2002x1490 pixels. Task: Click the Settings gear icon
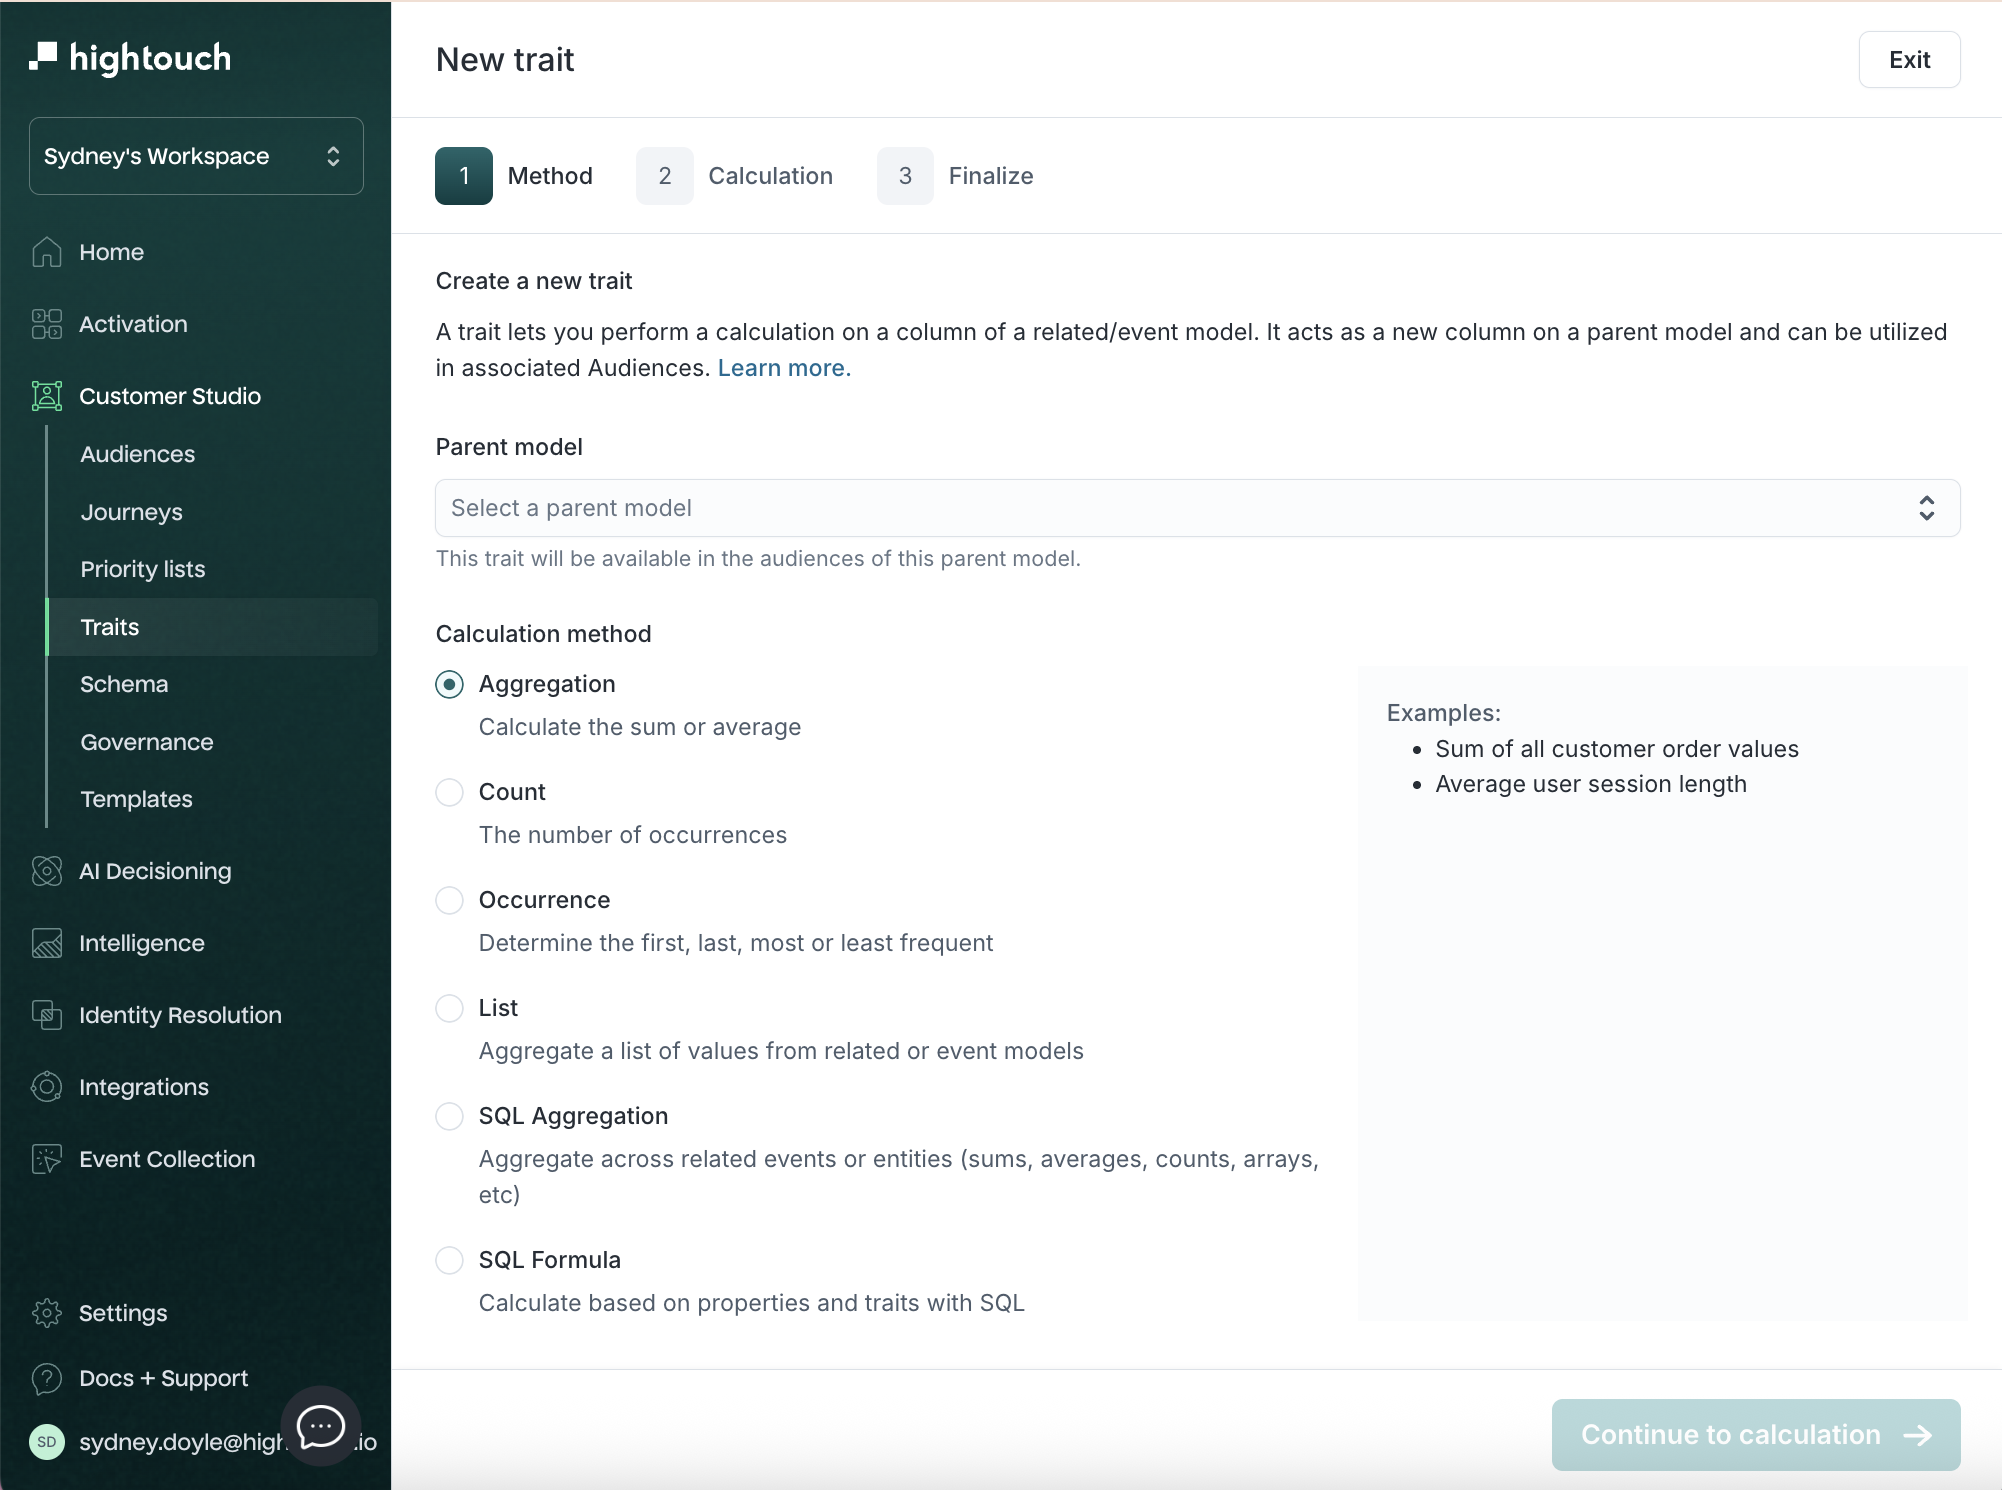click(46, 1313)
